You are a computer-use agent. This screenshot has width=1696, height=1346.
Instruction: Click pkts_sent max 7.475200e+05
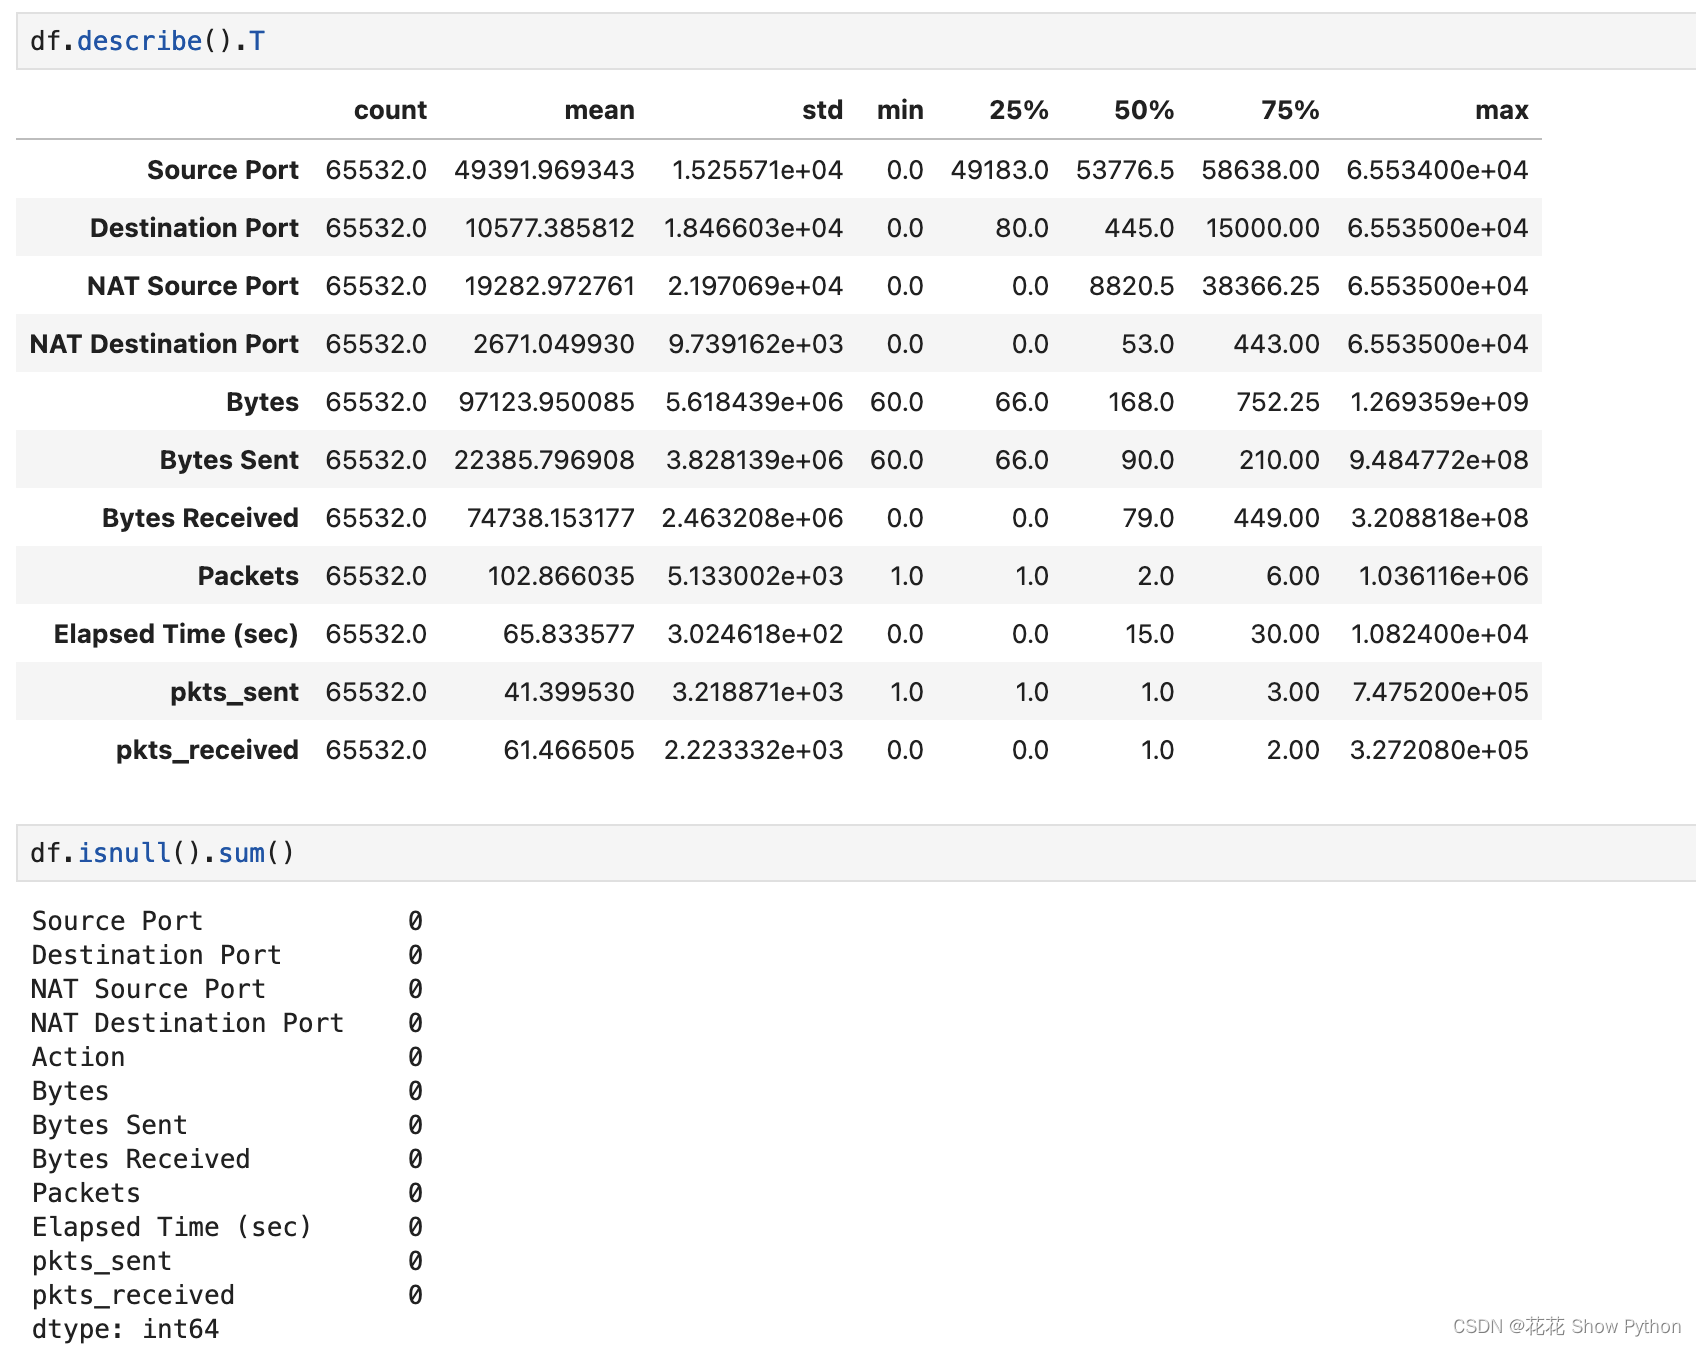click(1440, 692)
